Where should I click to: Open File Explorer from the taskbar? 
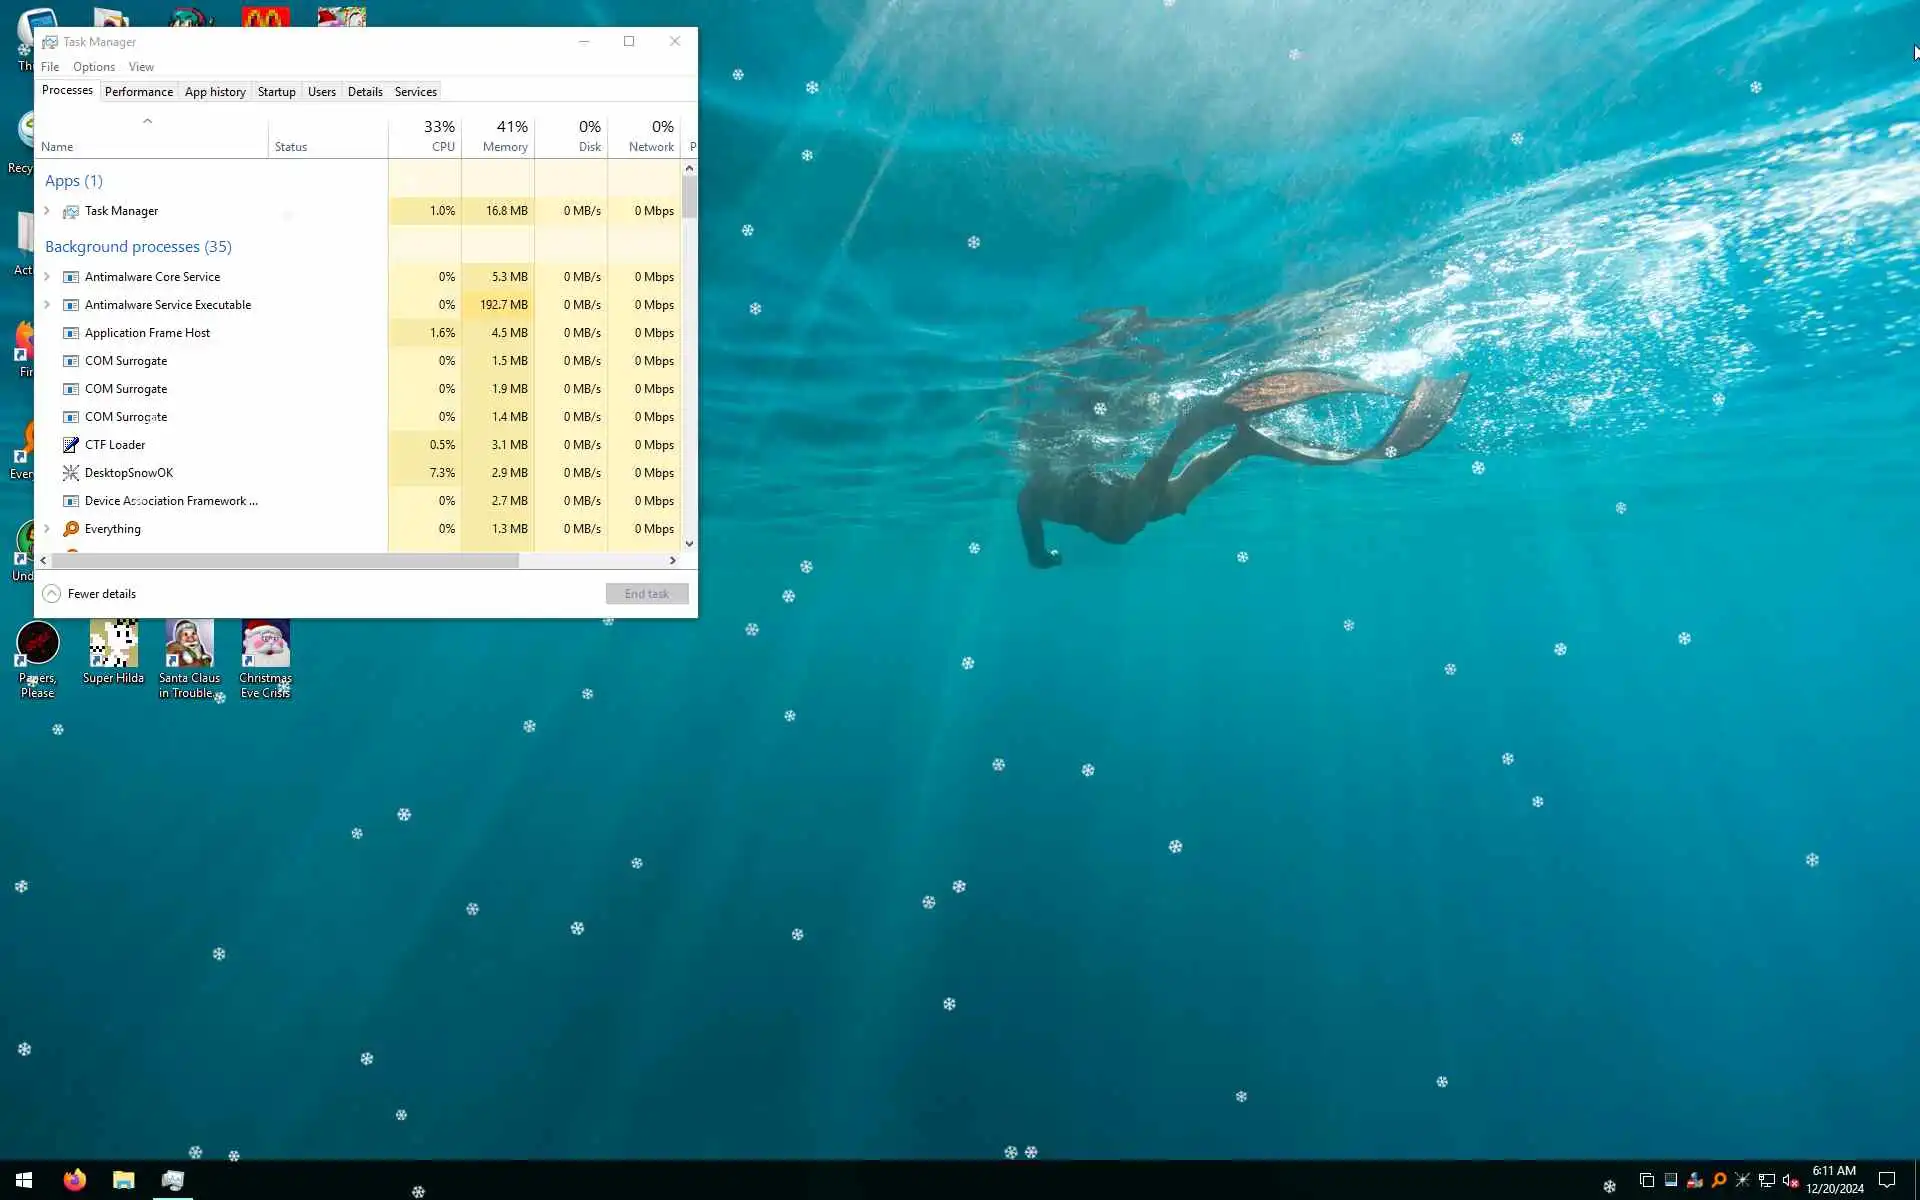(124, 1180)
